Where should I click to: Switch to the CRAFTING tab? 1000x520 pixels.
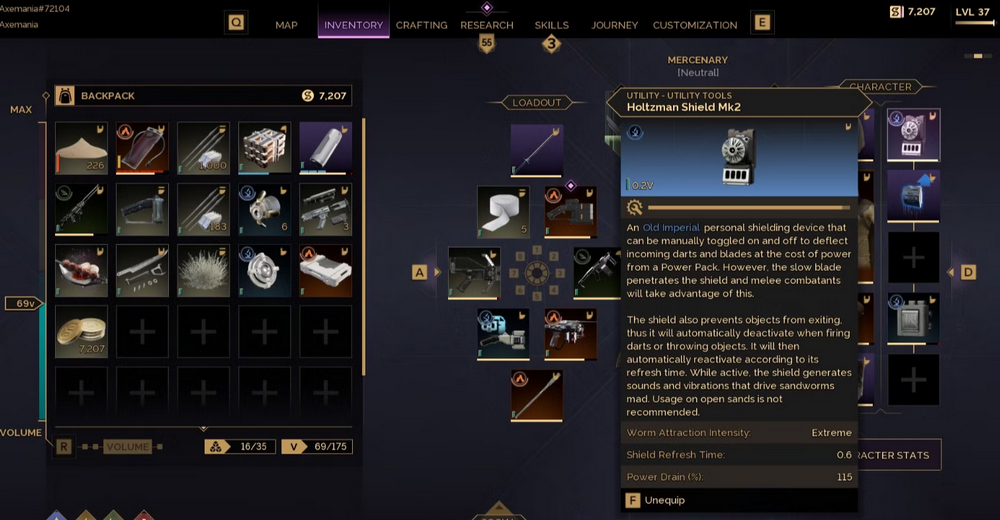pyautogui.click(x=422, y=25)
